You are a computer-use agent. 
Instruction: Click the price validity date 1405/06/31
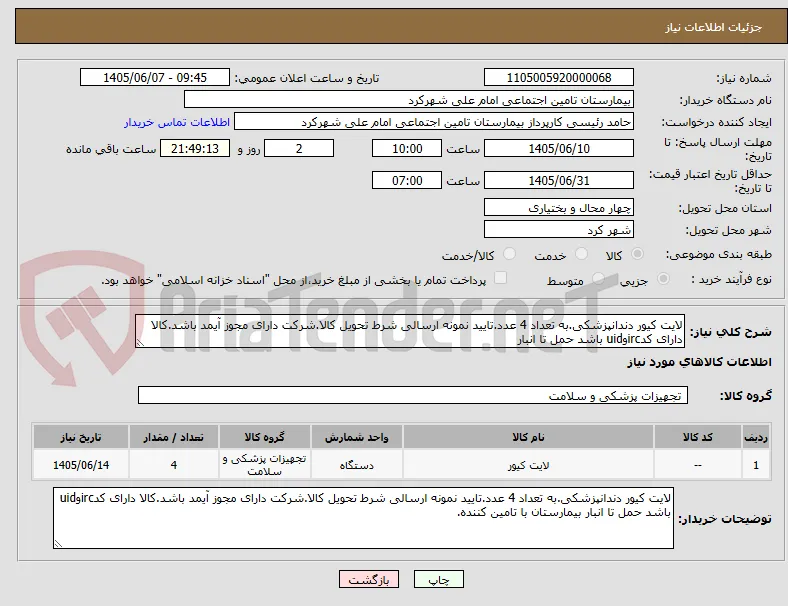click(x=559, y=180)
